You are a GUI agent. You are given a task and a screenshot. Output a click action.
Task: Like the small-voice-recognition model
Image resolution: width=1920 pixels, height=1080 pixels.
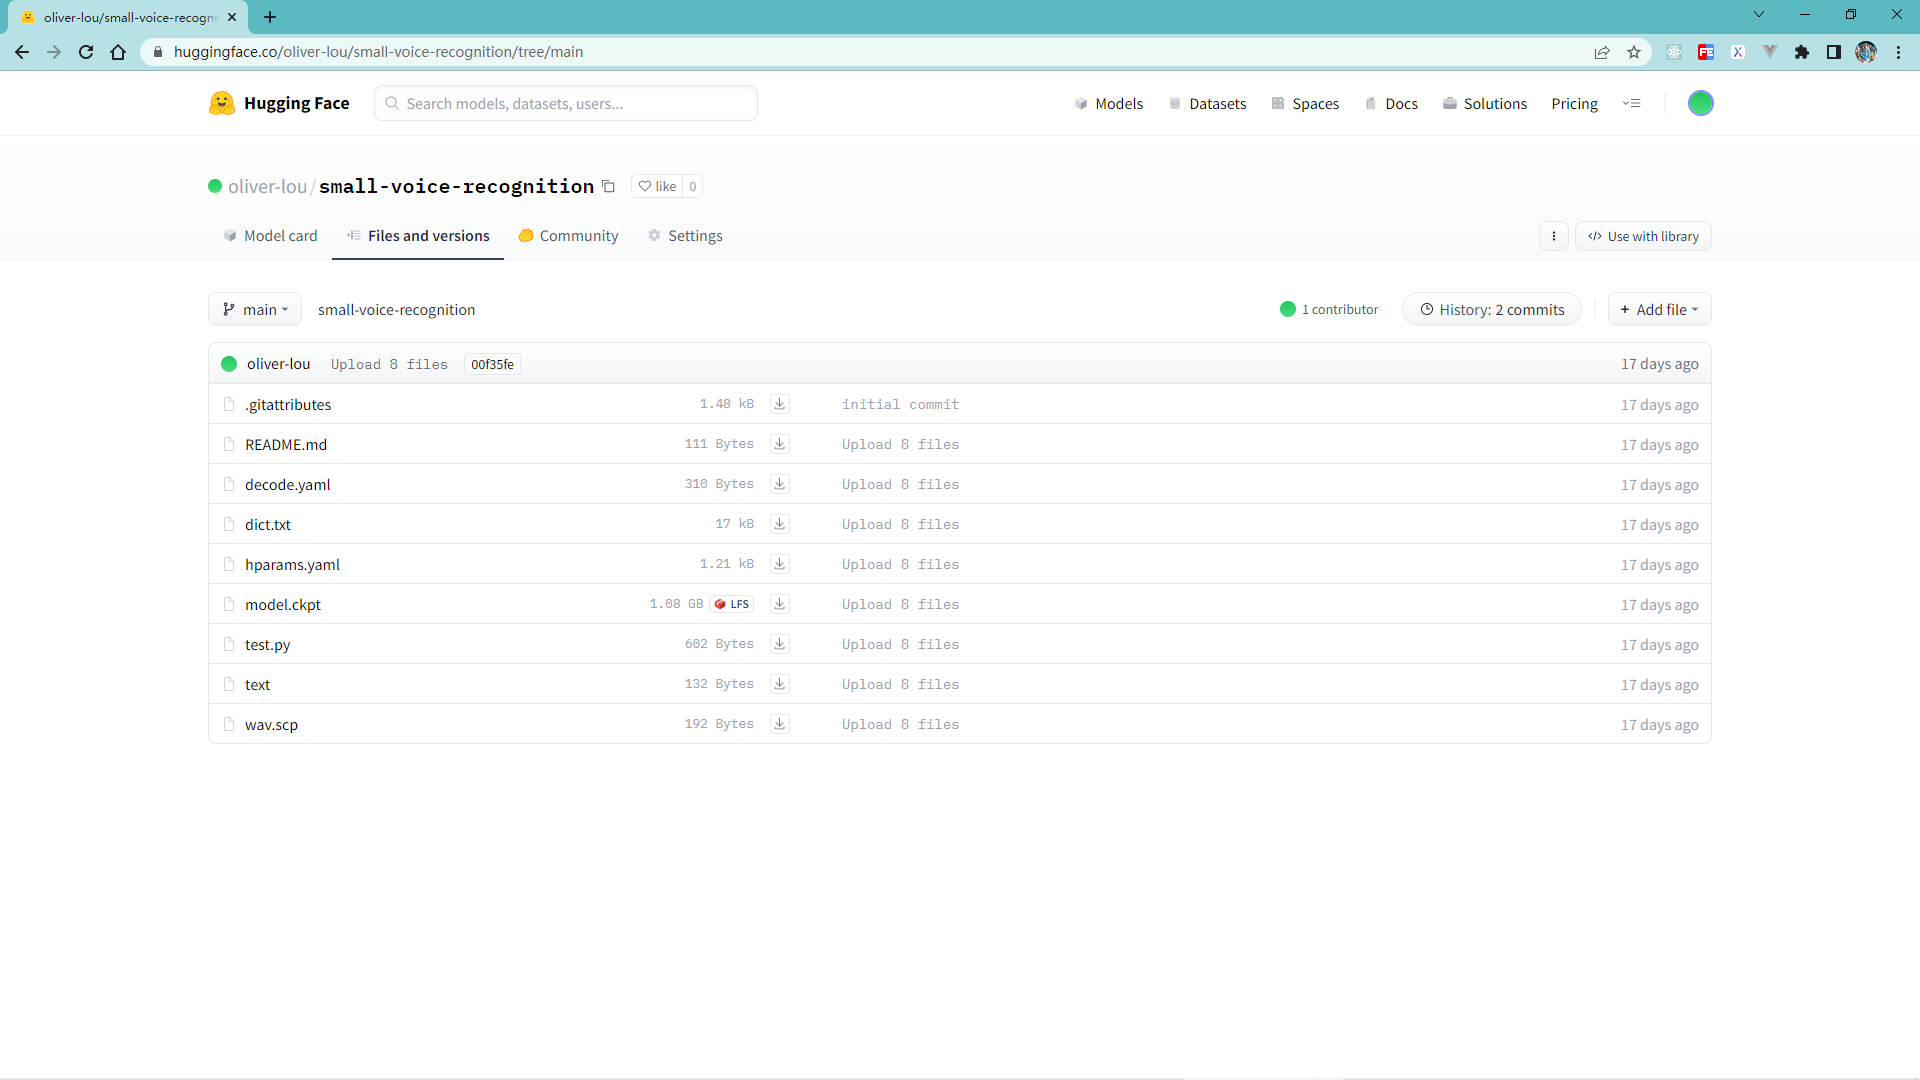657,186
